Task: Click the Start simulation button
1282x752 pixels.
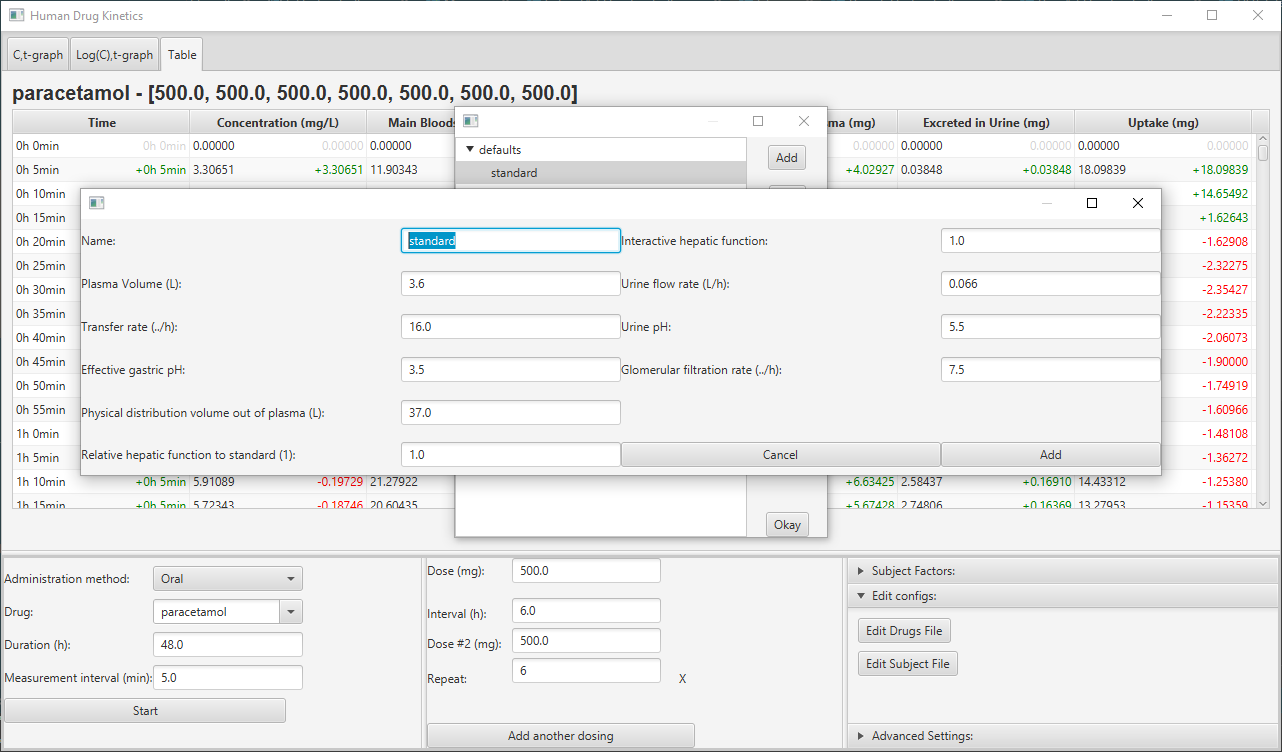Action: coord(145,711)
